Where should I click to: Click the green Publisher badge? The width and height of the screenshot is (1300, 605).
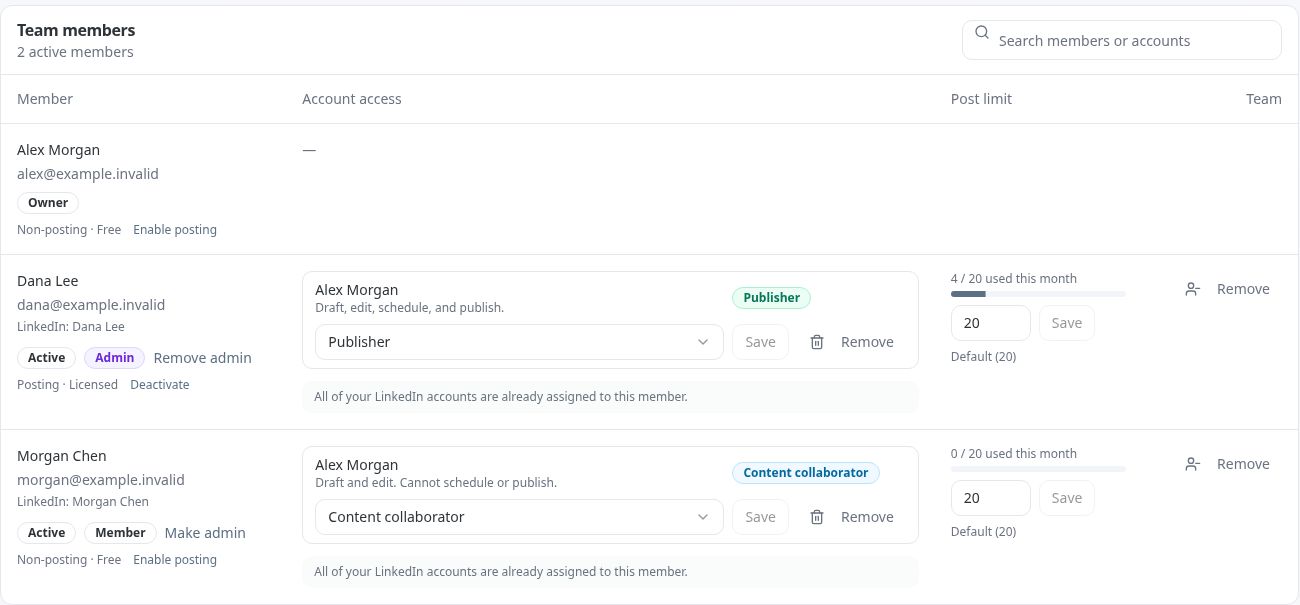pyautogui.click(x=771, y=297)
